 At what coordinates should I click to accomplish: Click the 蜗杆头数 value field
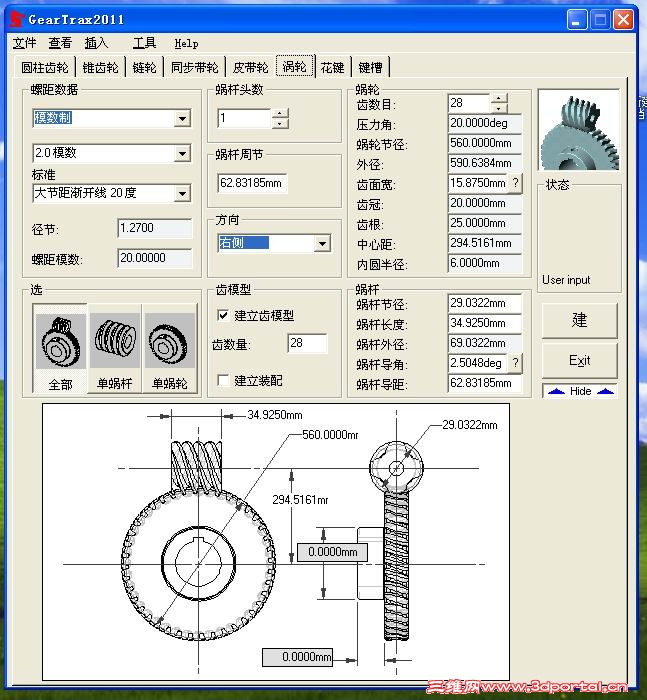coord(245,118)
